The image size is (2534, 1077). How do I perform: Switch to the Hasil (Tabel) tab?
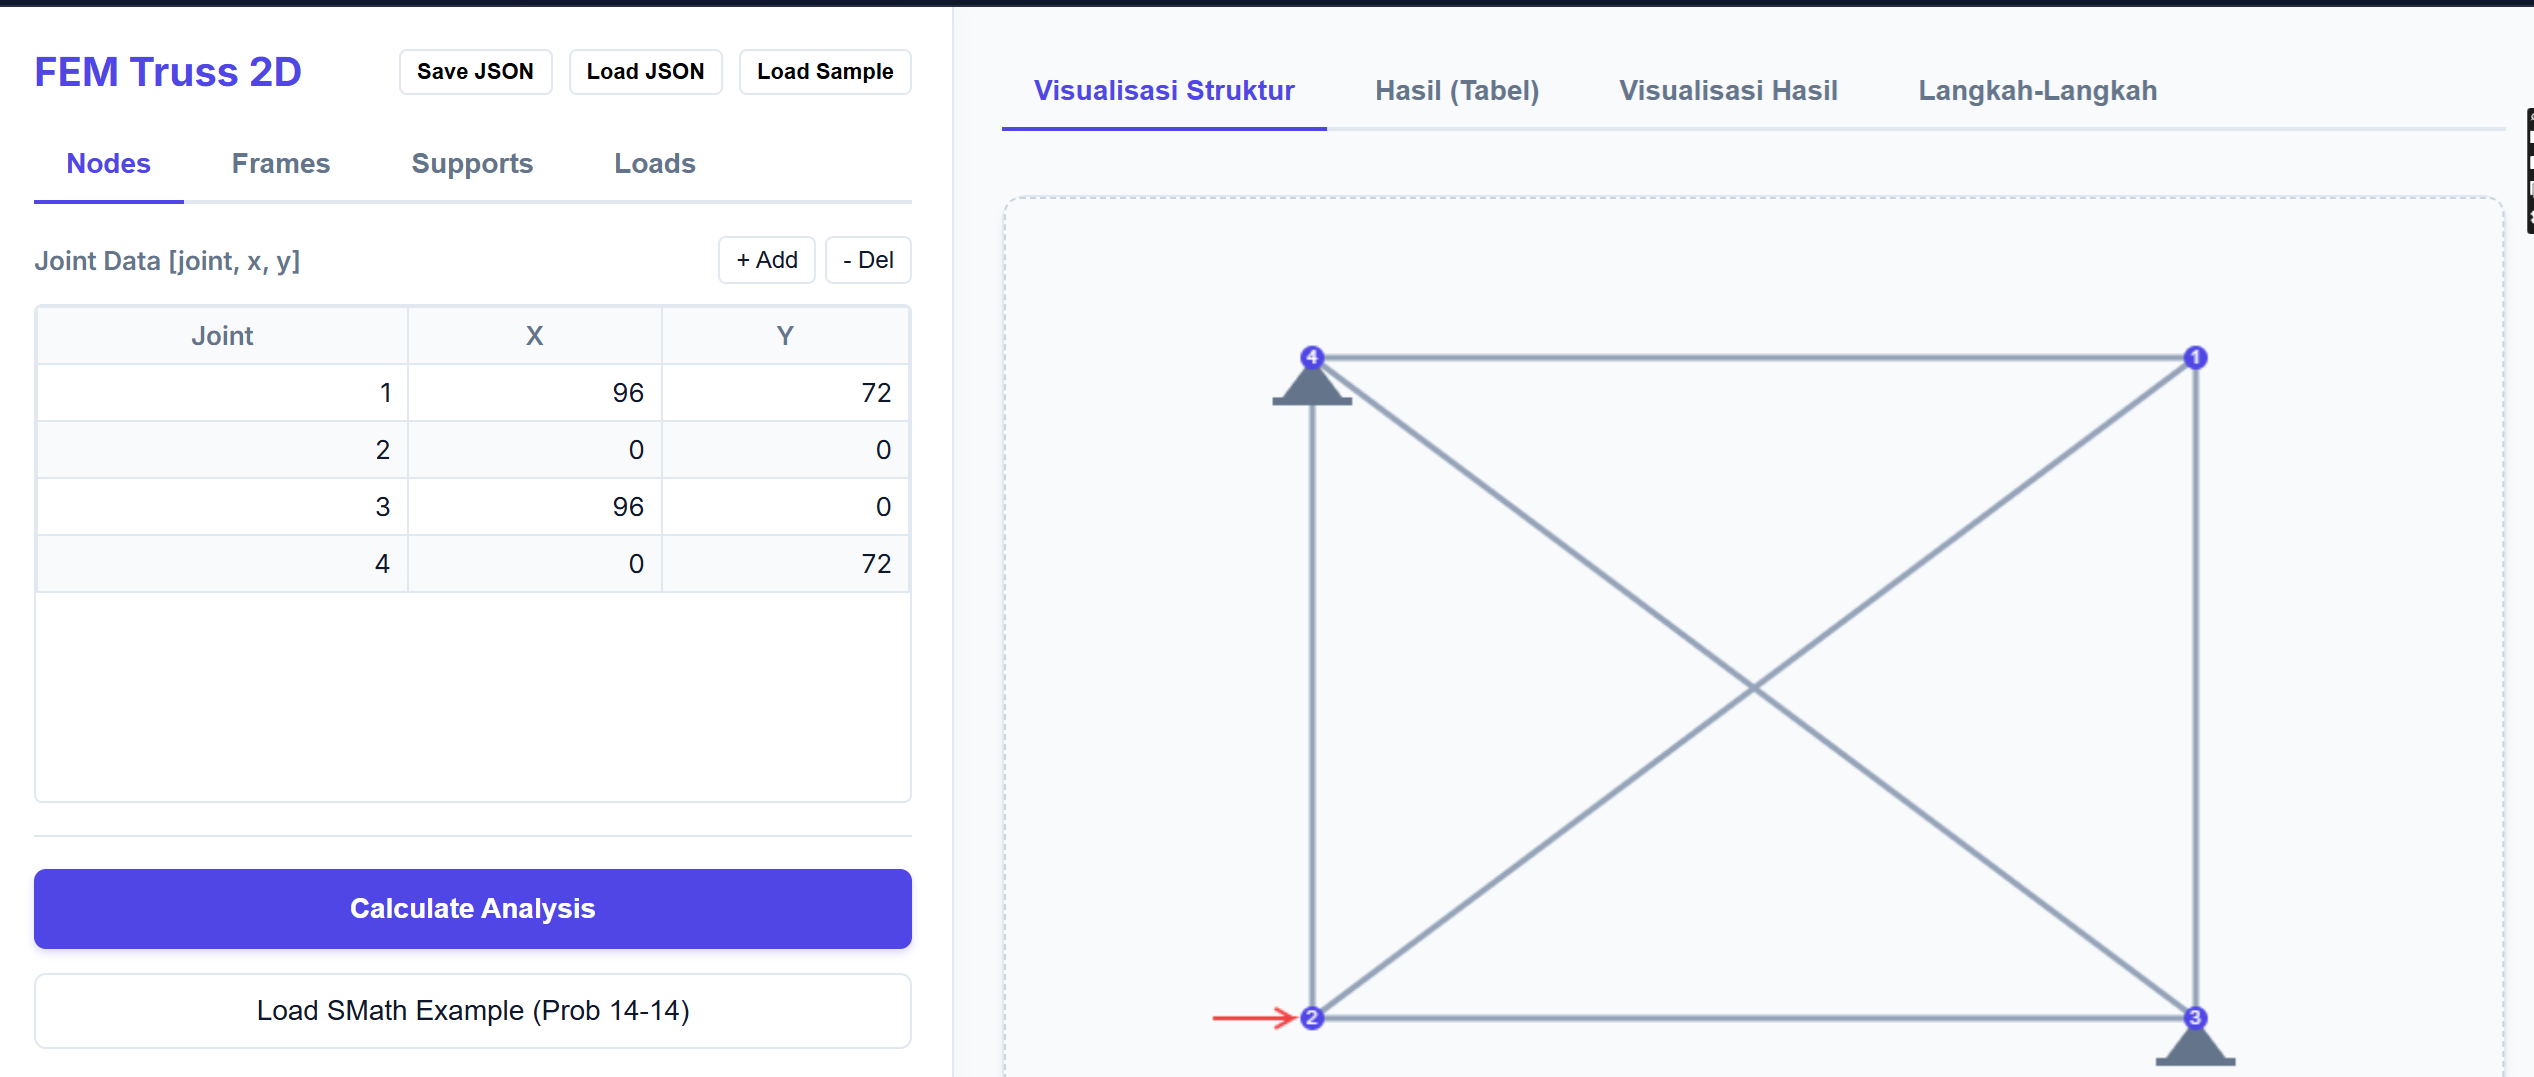point(1456,90)
